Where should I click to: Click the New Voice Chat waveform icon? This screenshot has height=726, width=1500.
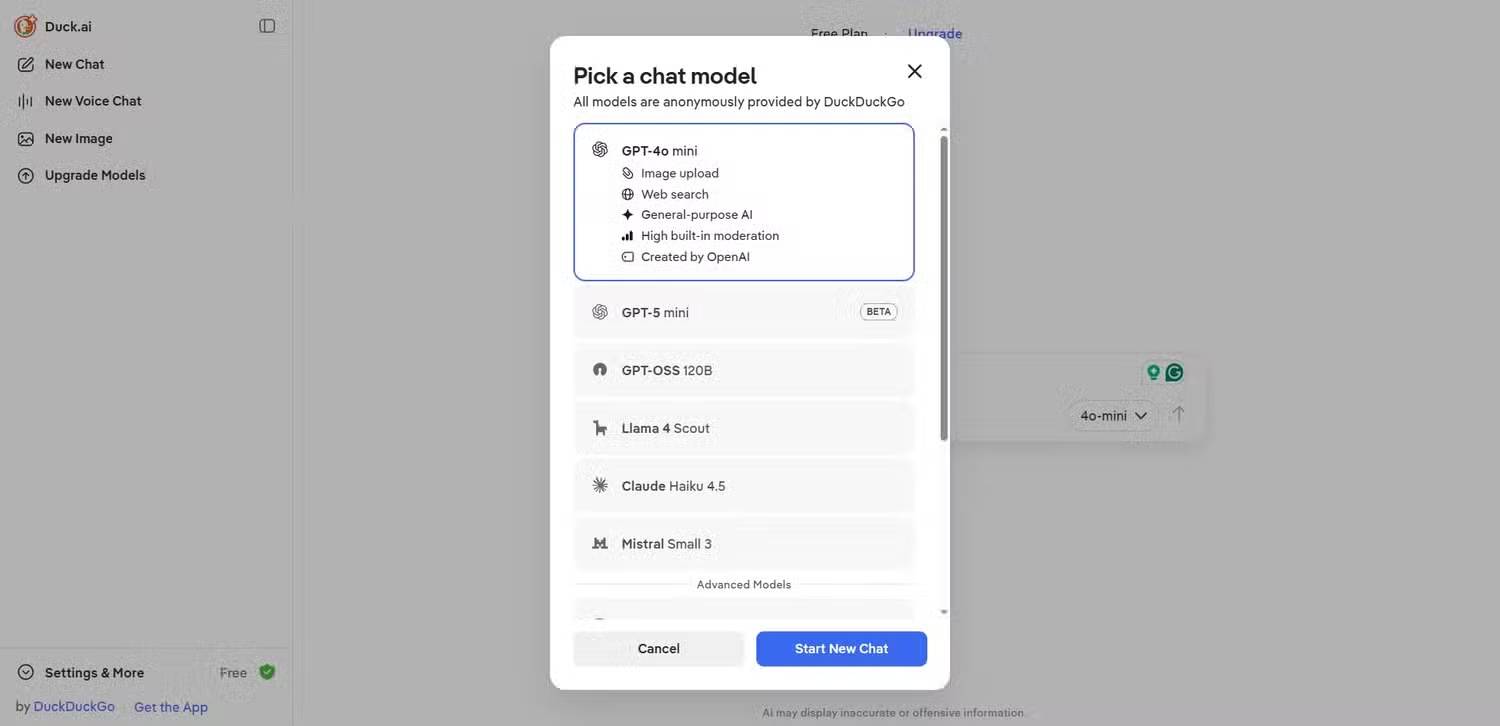pyautogui.click(x=26, y=101)
